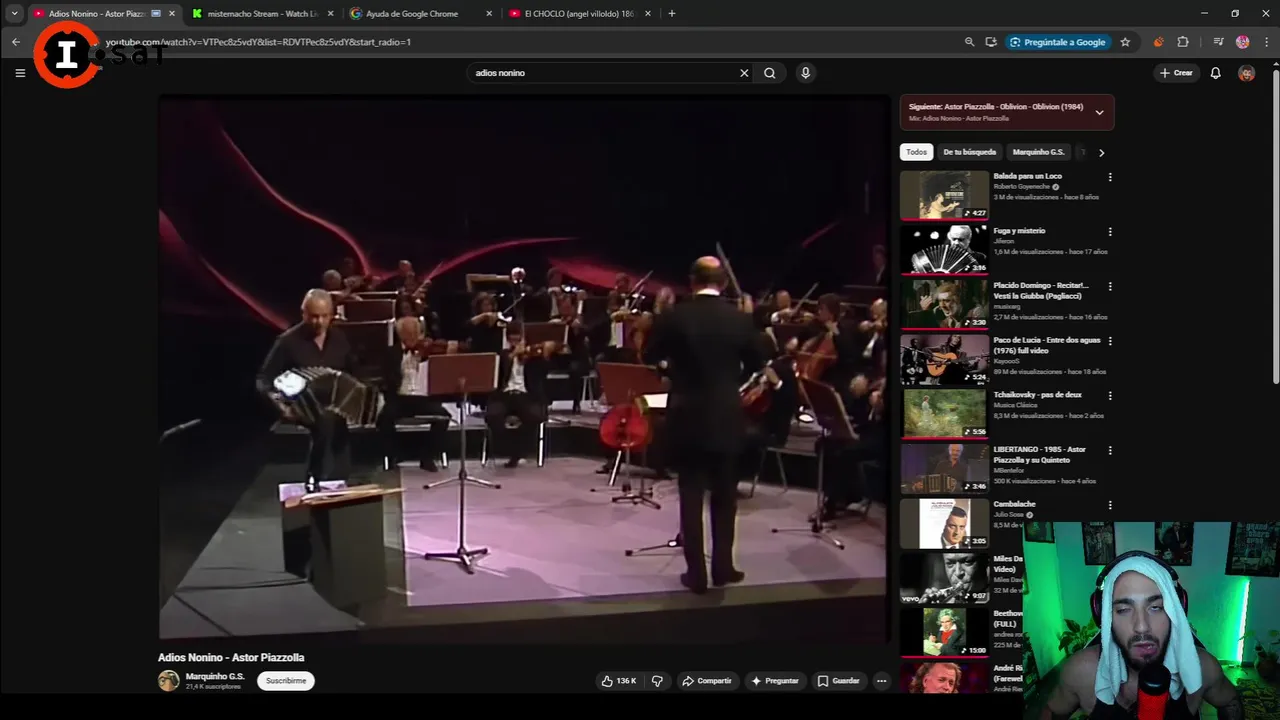Open the tab search dropdown in Chrome
Image resolution: width=1280 pixels, height=720 pixels.
click(x=14, y=14)
